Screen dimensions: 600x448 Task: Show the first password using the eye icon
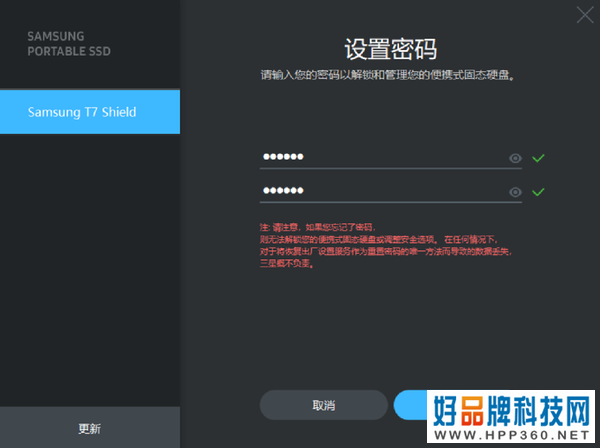(x=515, y=158)
